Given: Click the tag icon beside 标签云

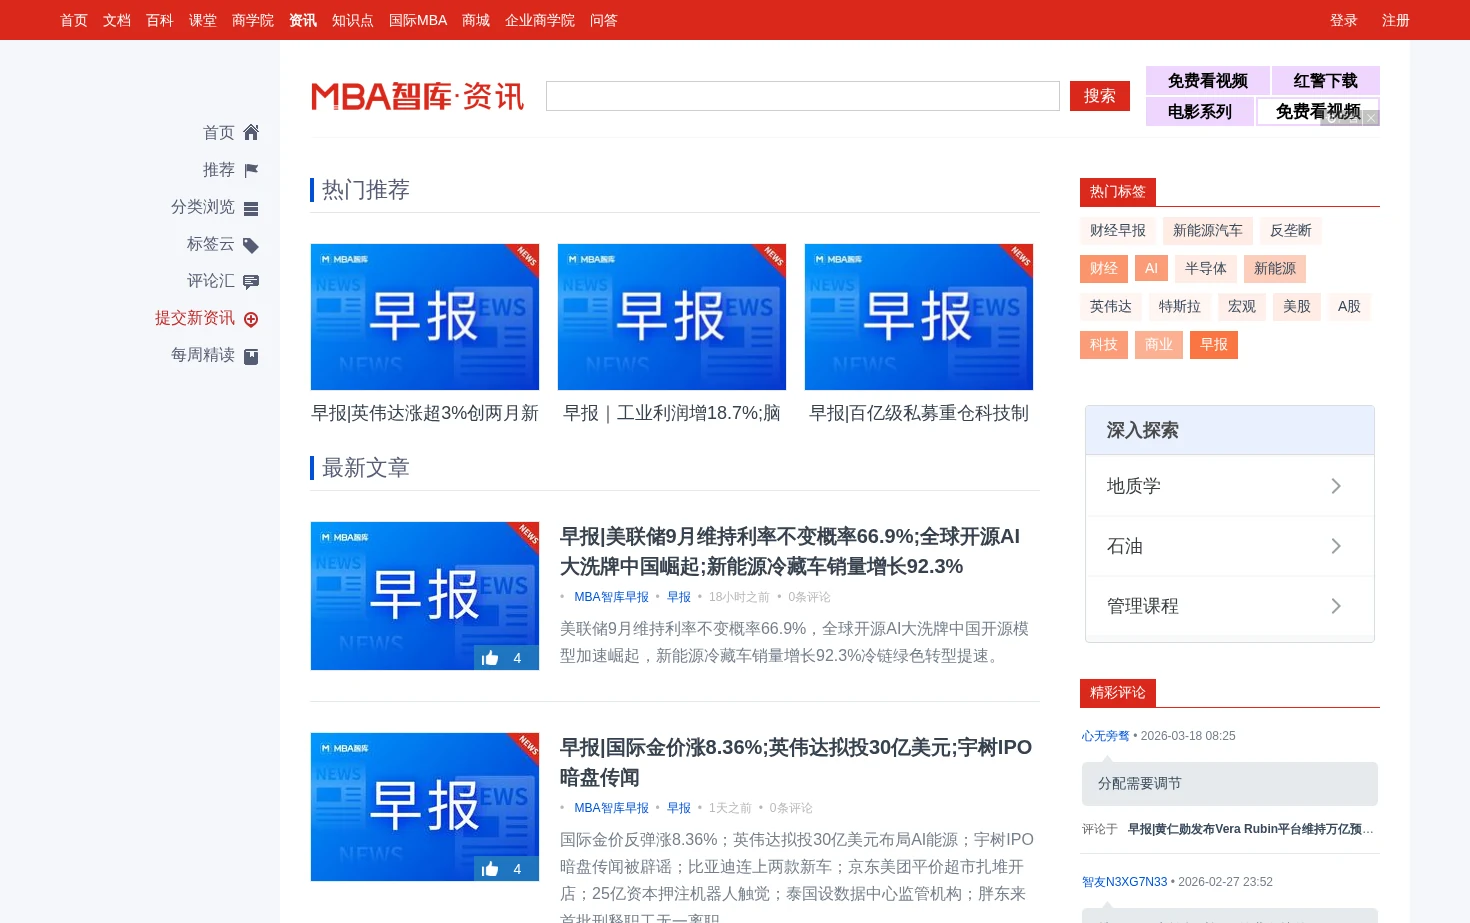Looking at the screenshot, I should point(251,245).
